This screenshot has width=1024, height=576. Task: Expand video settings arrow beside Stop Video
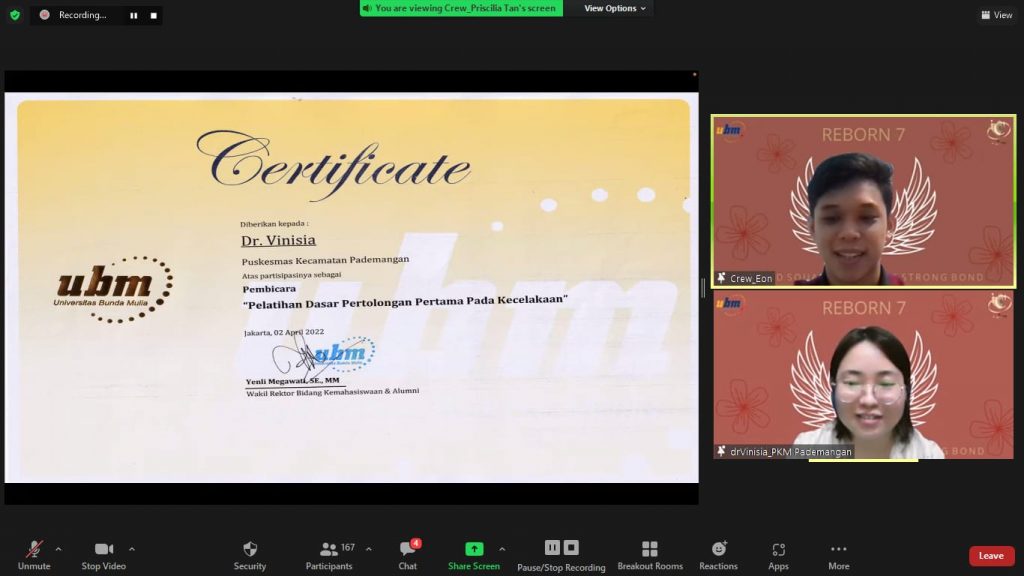[132, 549]
